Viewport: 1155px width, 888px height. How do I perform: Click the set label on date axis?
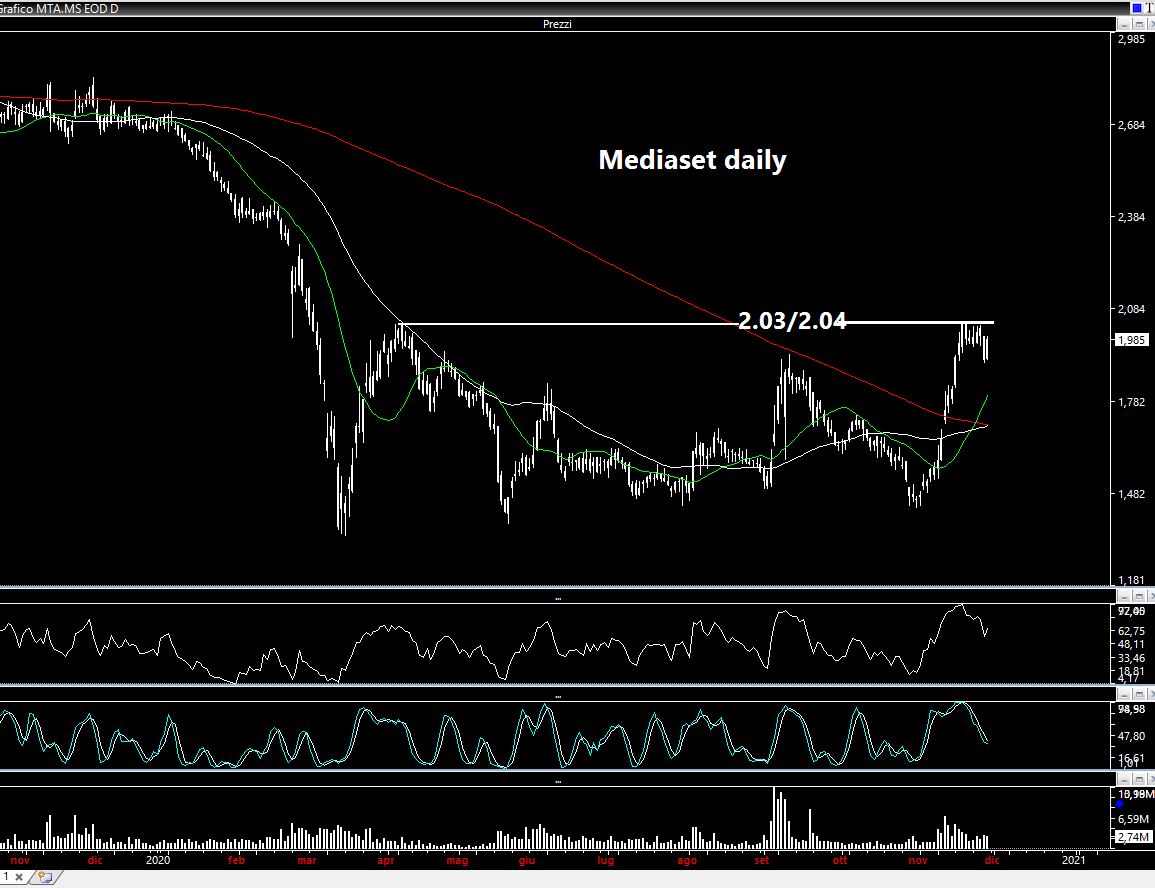pos(762,860)
